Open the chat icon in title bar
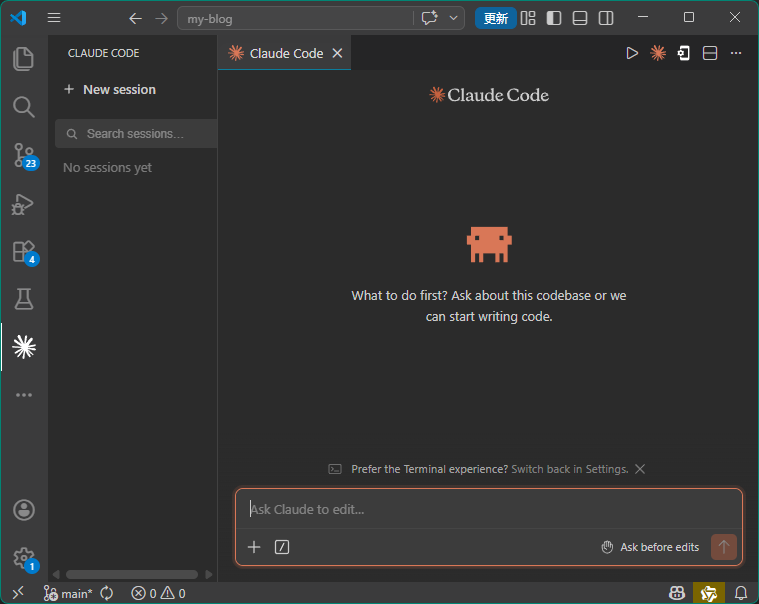Viewport: 759px width, 604px height. coord(429,18)
